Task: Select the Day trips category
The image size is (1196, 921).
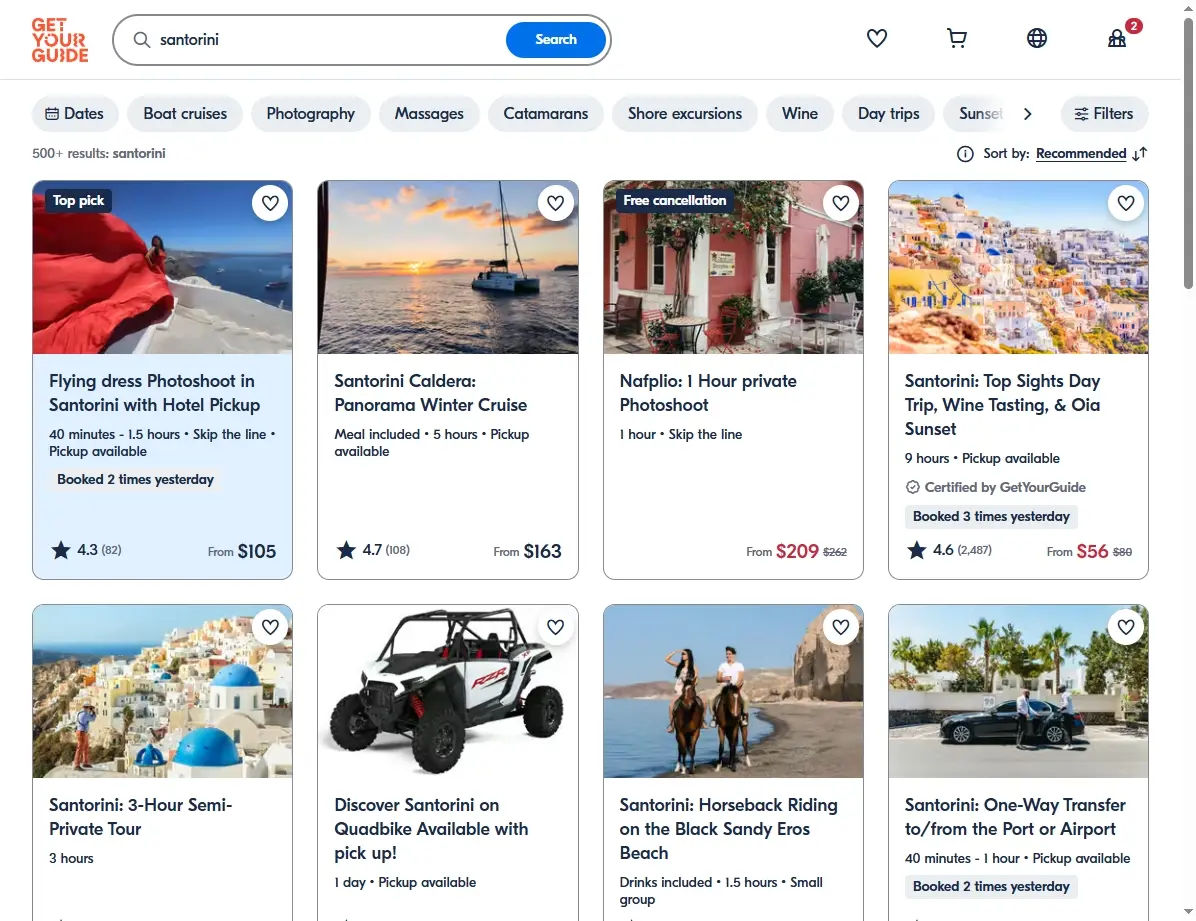Action: (x=888, y=114)
